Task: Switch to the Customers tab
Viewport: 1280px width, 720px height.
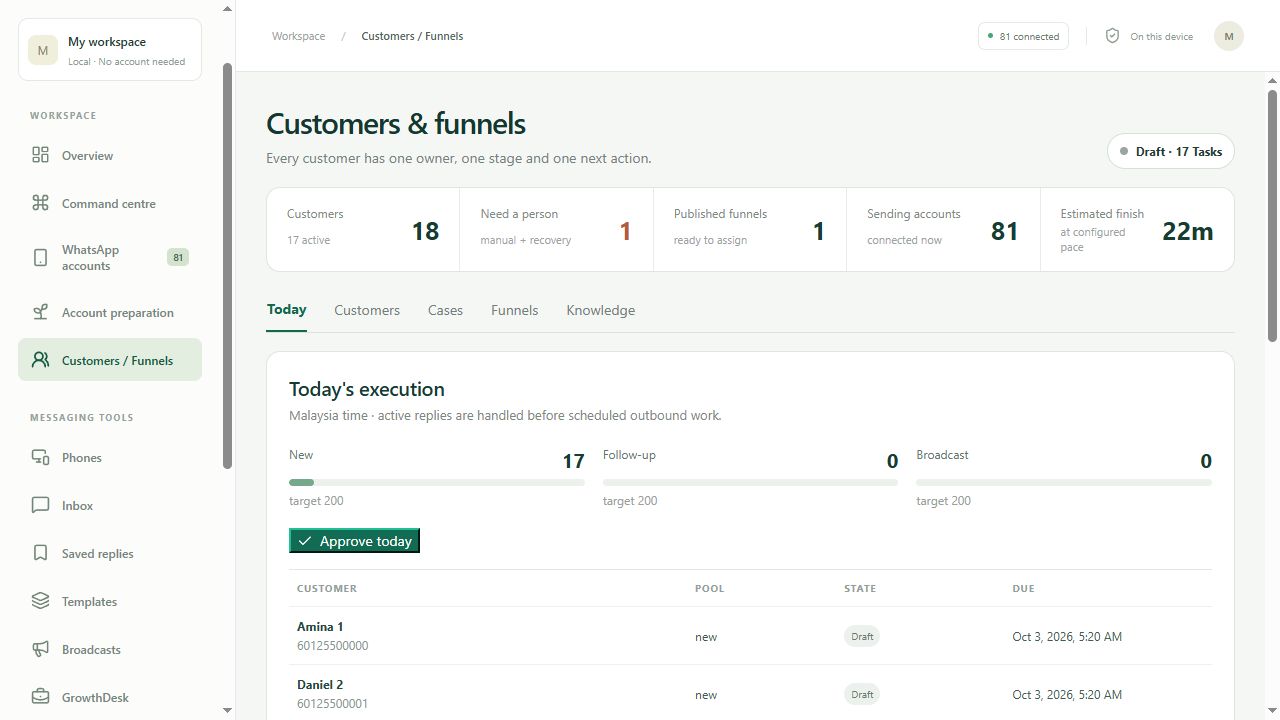Action: coord(367,310)
